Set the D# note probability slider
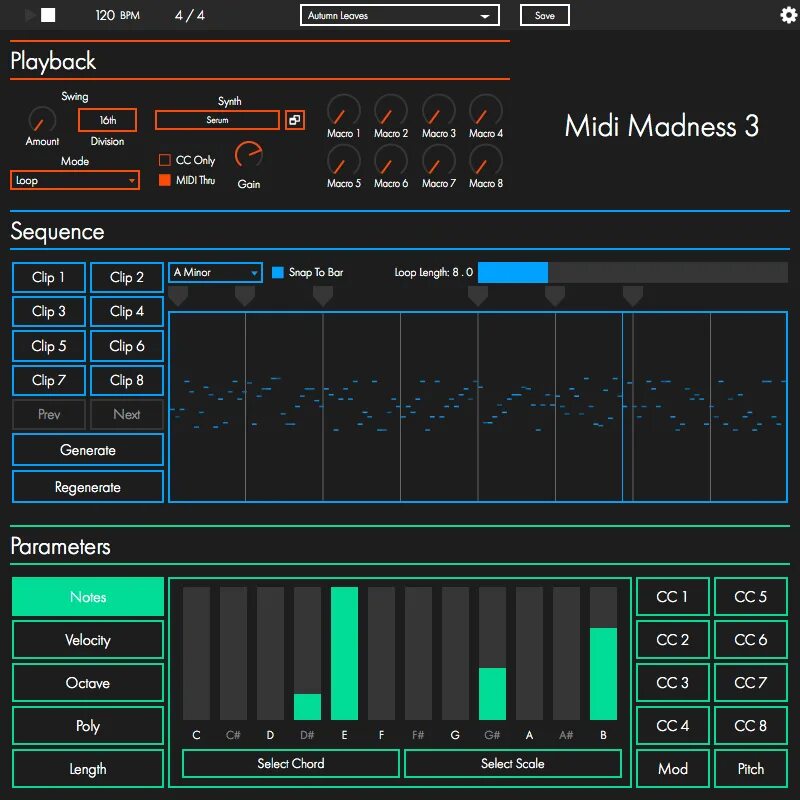800x800 pixels. point(307,654)
